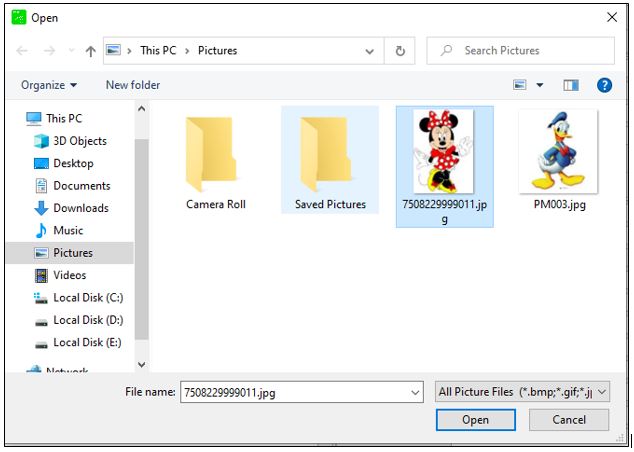
Task: Go up one folder level
Action: click(91, 51)
